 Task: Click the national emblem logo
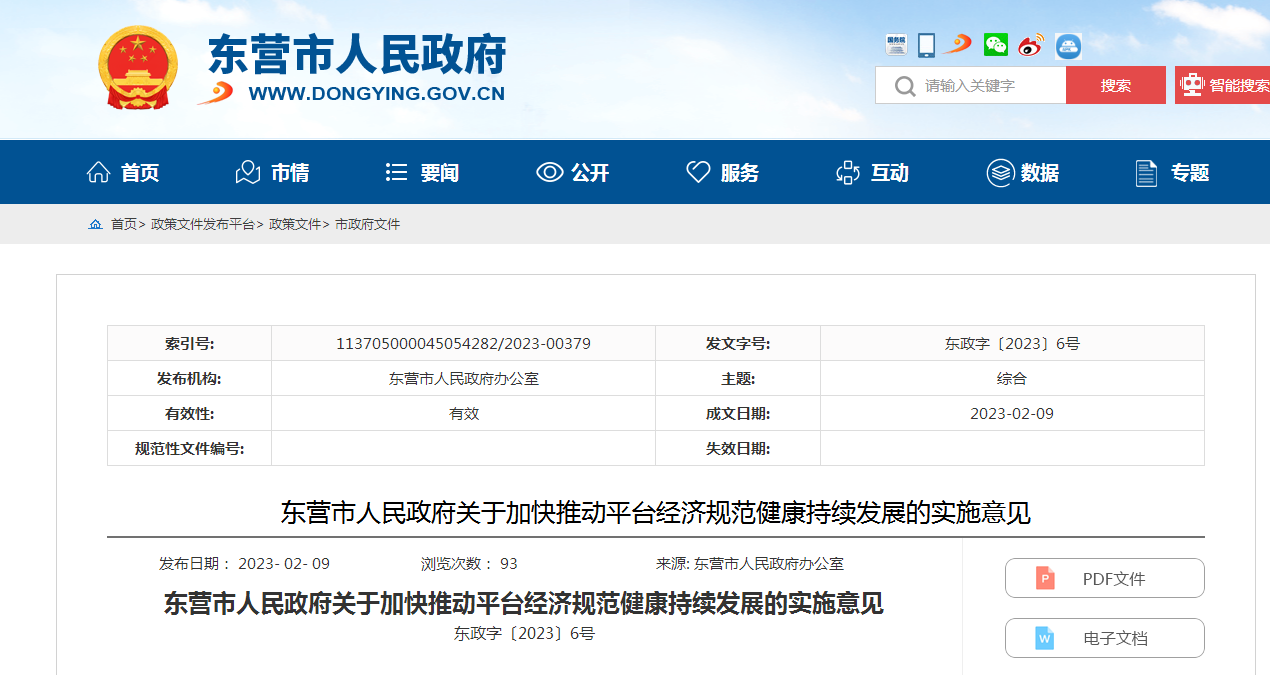[138, 68]
